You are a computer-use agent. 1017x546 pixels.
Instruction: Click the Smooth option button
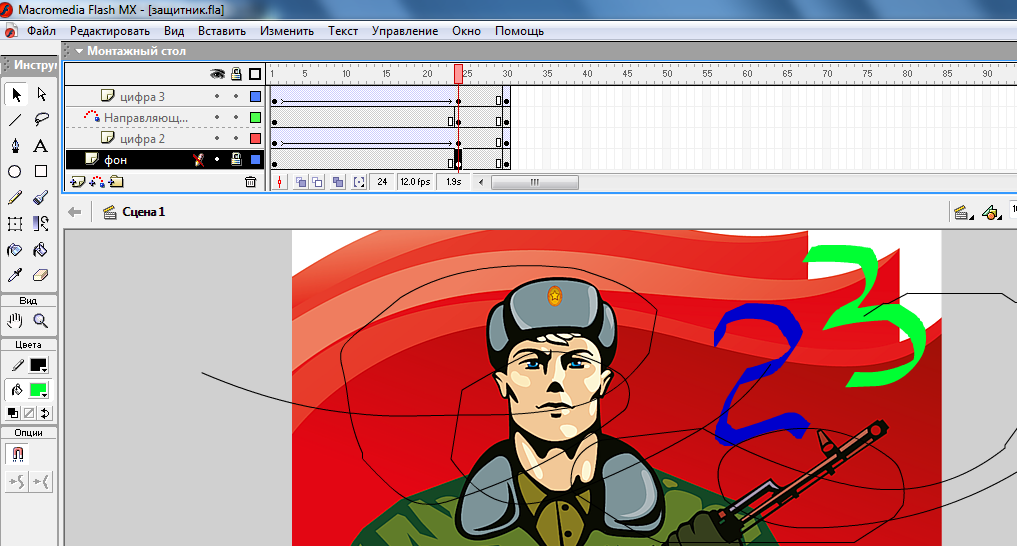click(x=16, y=482)
